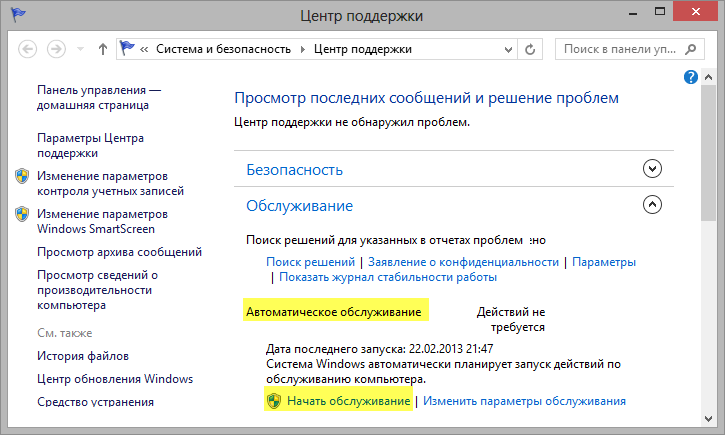The image size is (725, 435).
Task: Click the Forward navigation arrow
Action: tap(56, 49)
